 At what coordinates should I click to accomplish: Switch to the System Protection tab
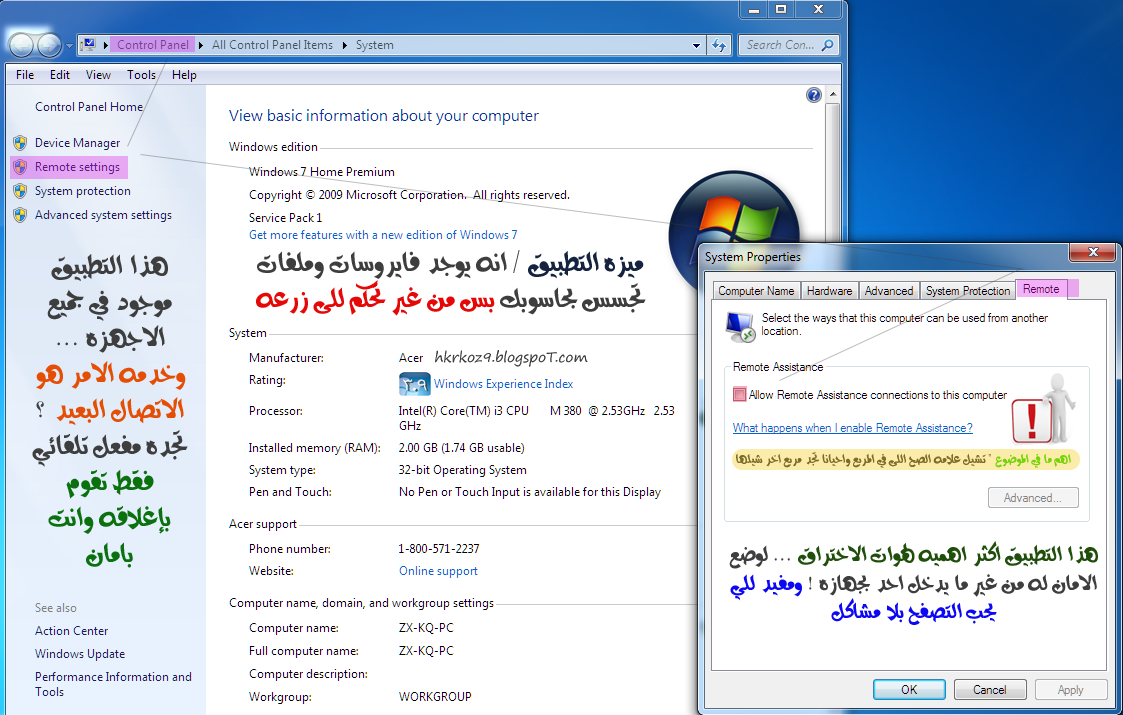pyautogui.click(x=968, y=291)
